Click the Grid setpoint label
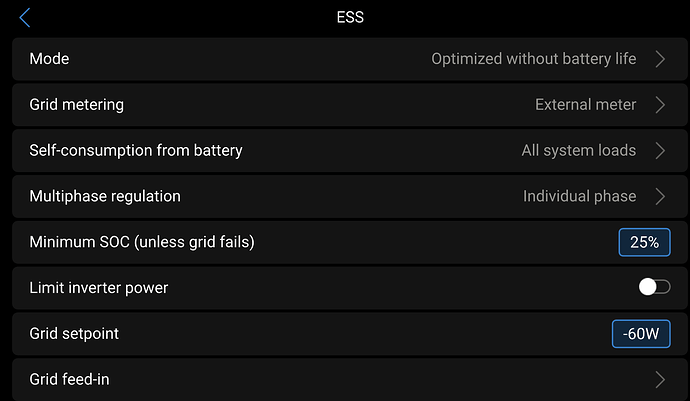This screenshot has height=401, width=690. coord(74,334)
